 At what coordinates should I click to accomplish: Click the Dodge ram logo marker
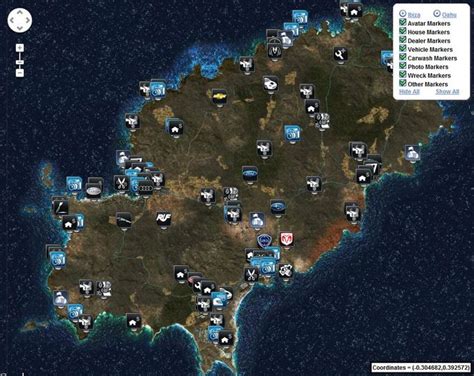[286, 239]
